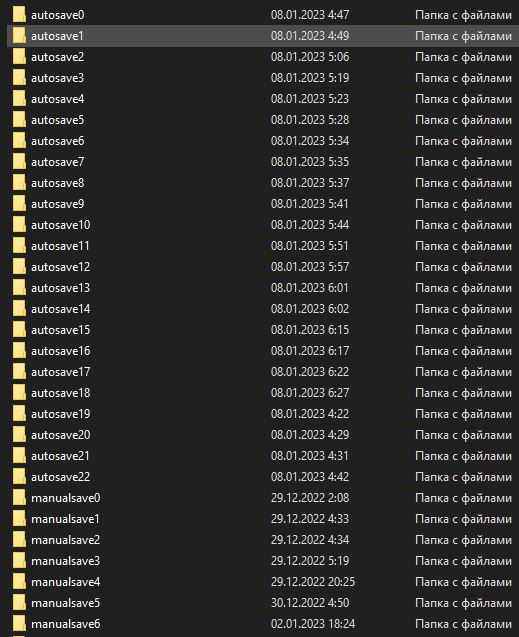This screenshot has width=519, height=637.
Task: Click file type text for autosave7
Action: 463,162
